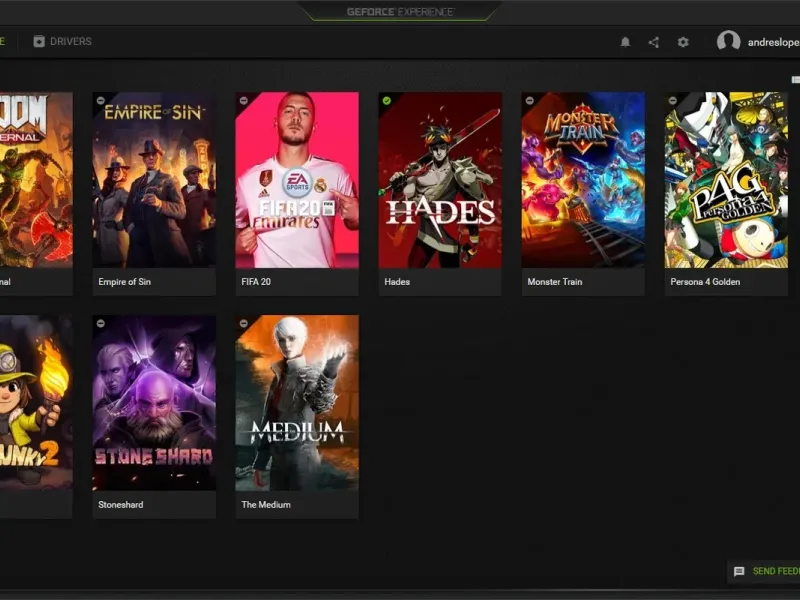This screenshot has width=800, height=600.
Task: Click the 'FIFA 20' title label
Action: click(x=256, y=282)
